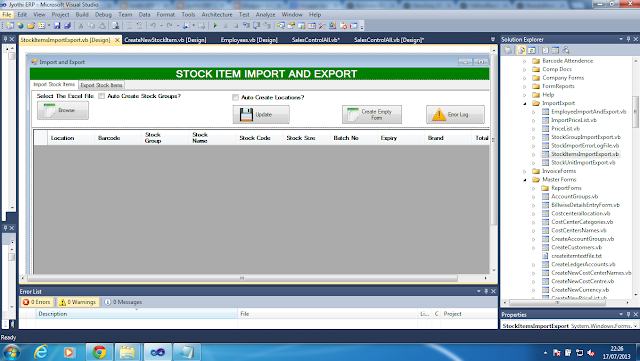Open the Architecture menu
Image resolution: width=640 pixels, height=361 pixels.
pos(217,14)
